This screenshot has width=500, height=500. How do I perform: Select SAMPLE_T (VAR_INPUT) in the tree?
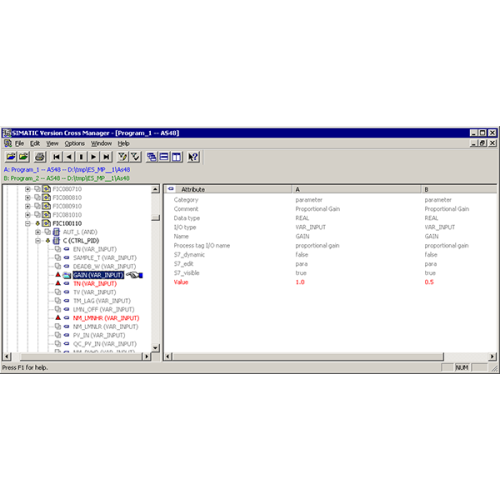(x=105, y=258)
